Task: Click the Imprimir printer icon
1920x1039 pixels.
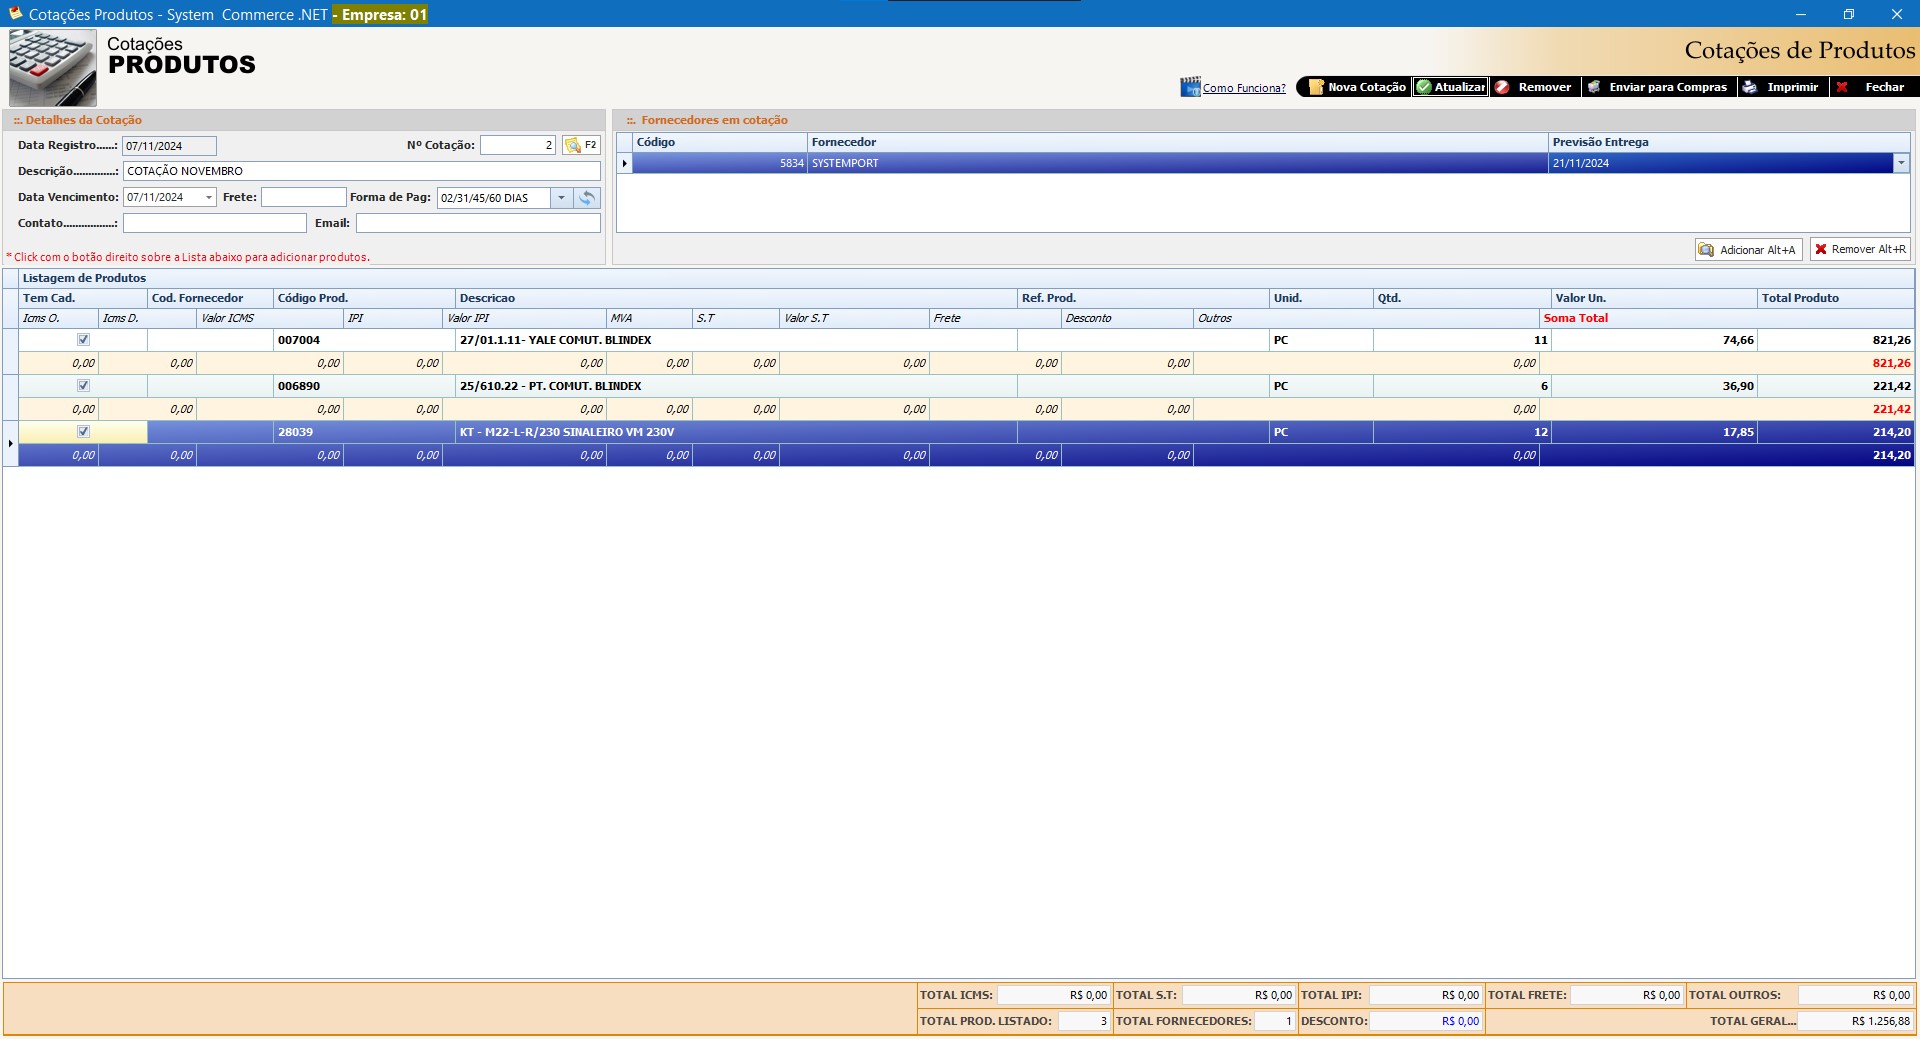Action: click(x=1749, y=87)
